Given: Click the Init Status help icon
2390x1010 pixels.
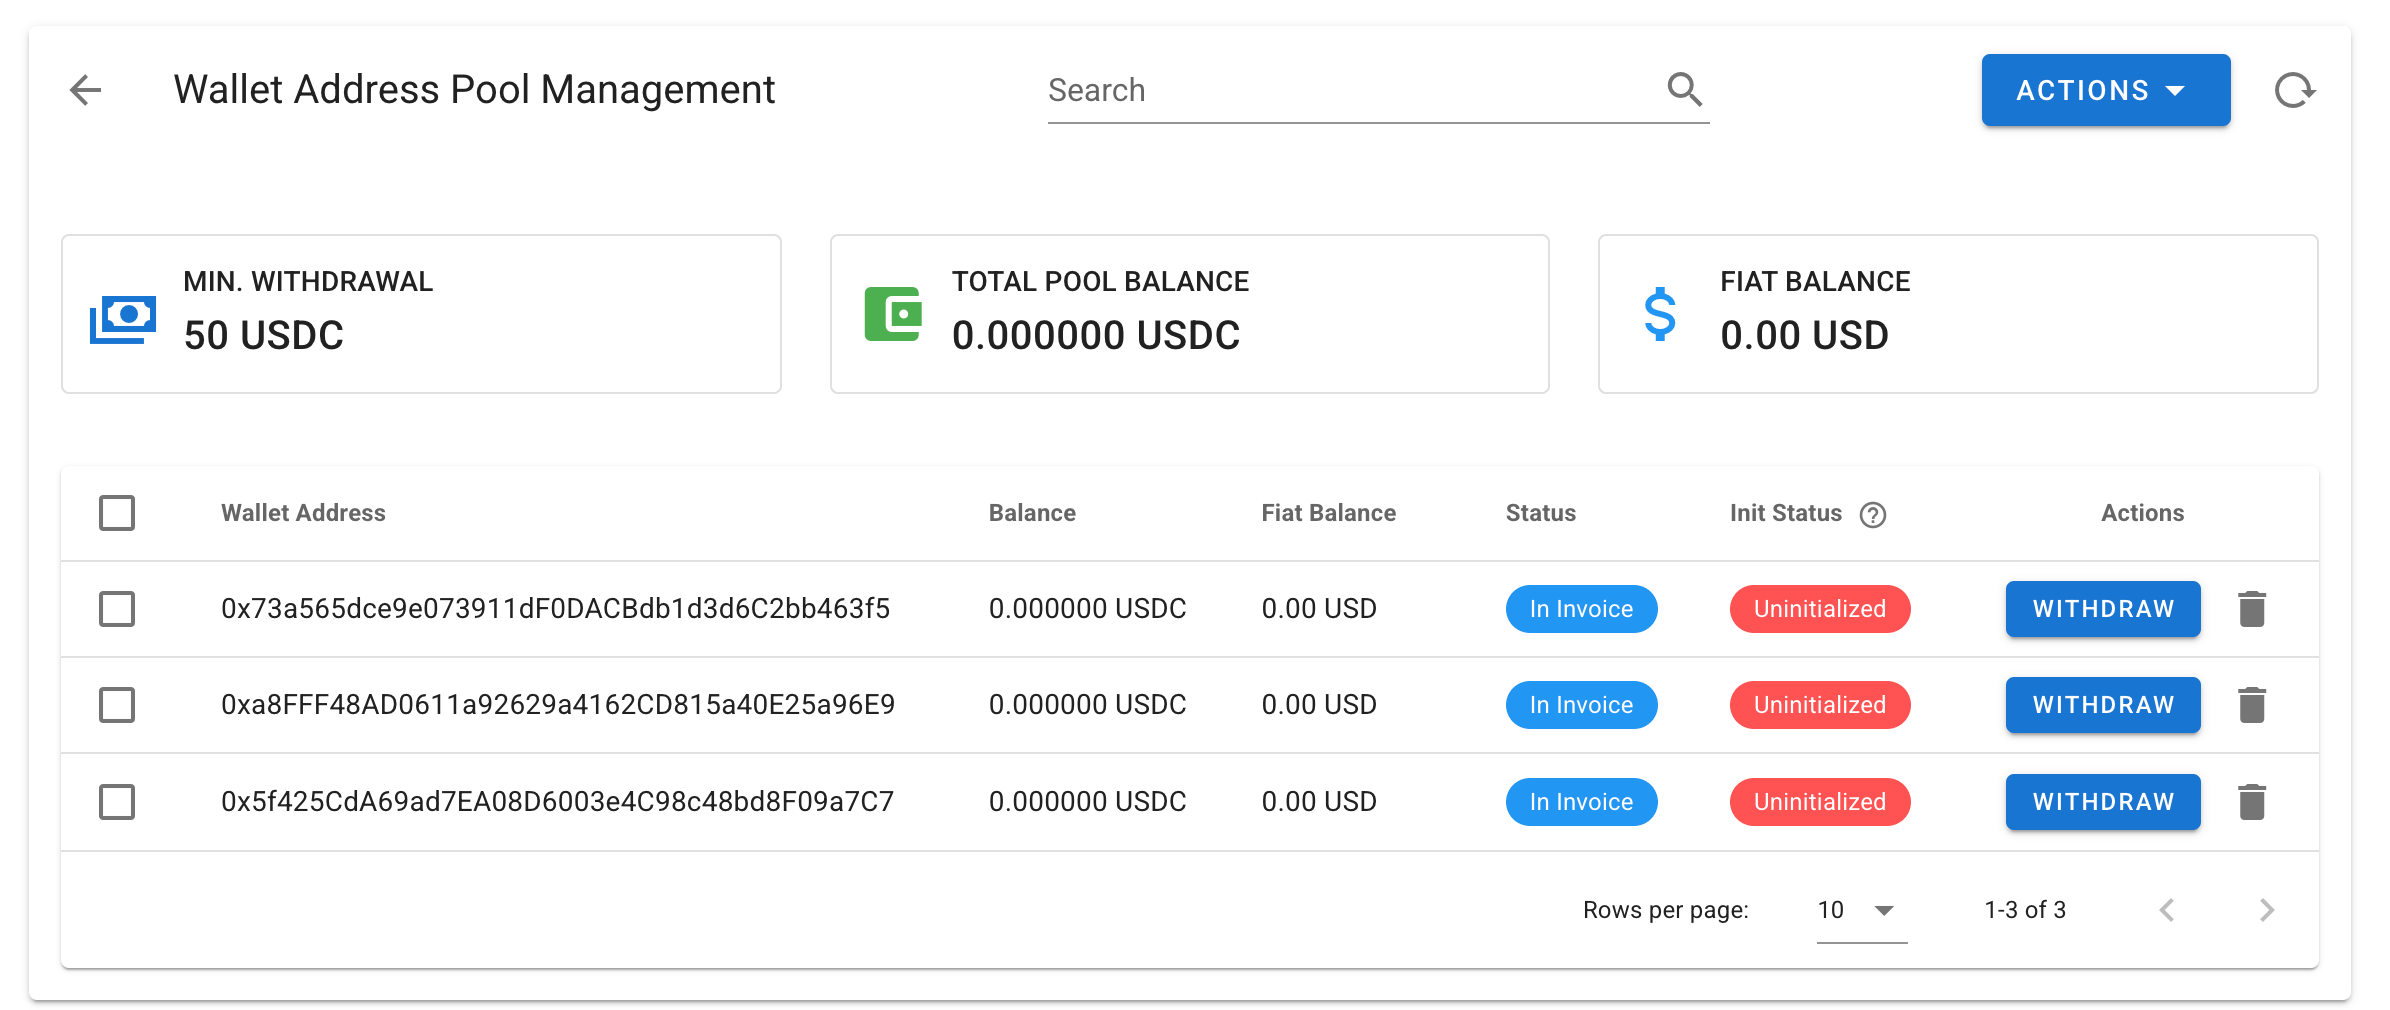Looking at the screenshot, I should [x=1872, y=514].
